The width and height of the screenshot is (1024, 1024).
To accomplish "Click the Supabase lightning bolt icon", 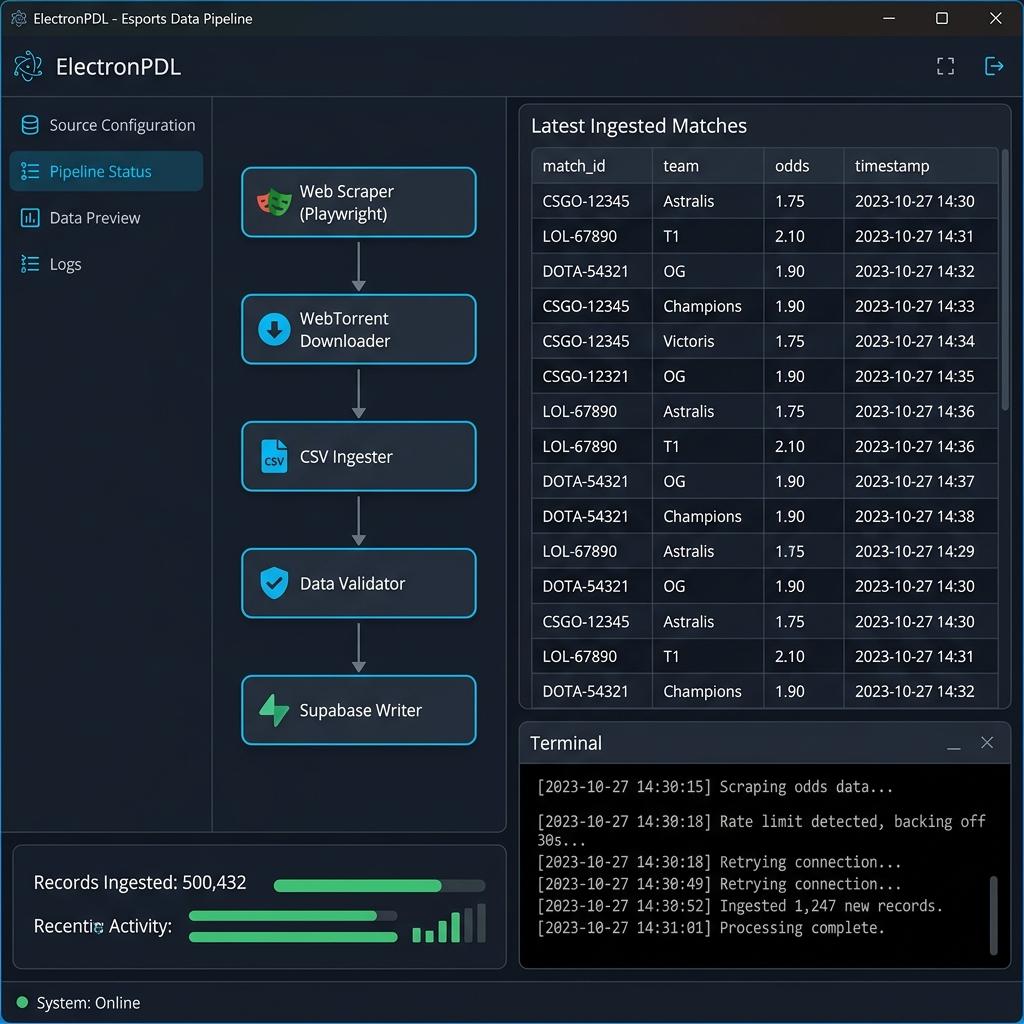I will [x=274, y=710].
